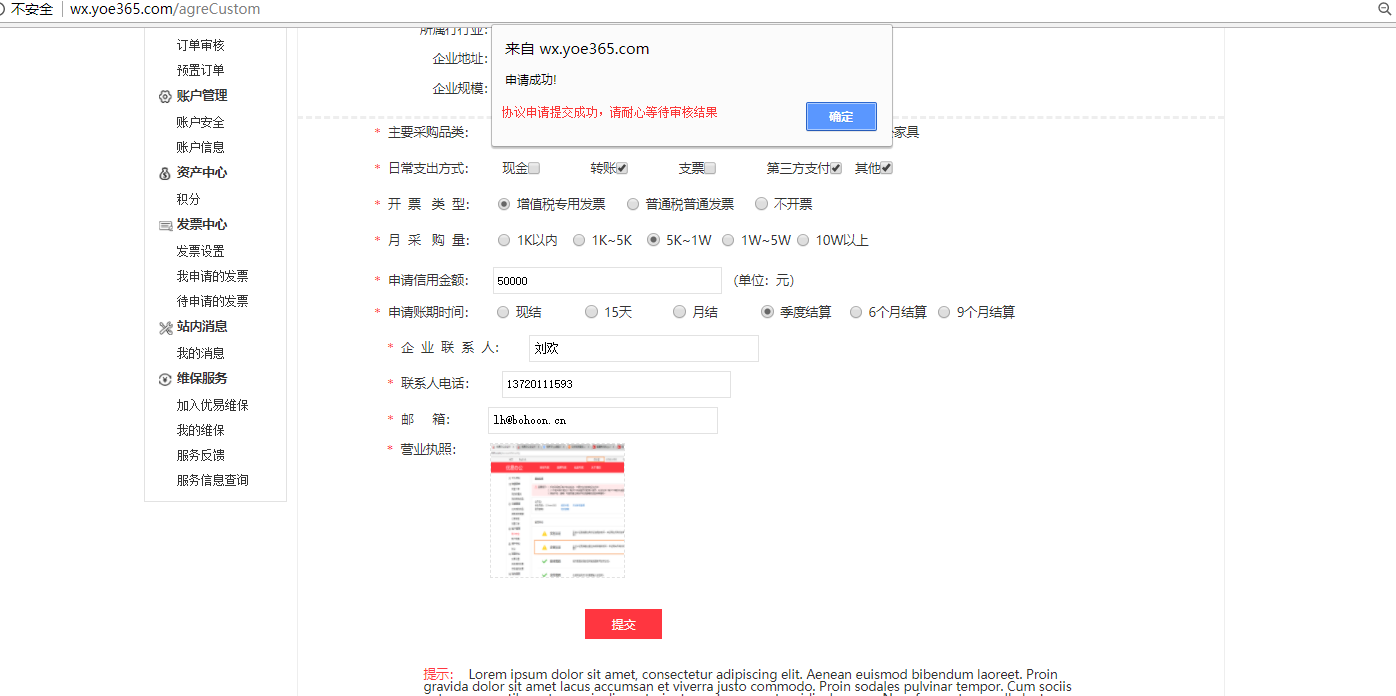Toggle the 现金 payment checkbox
The height and width of the screenshot is (696, 1396).
point(534,168)
